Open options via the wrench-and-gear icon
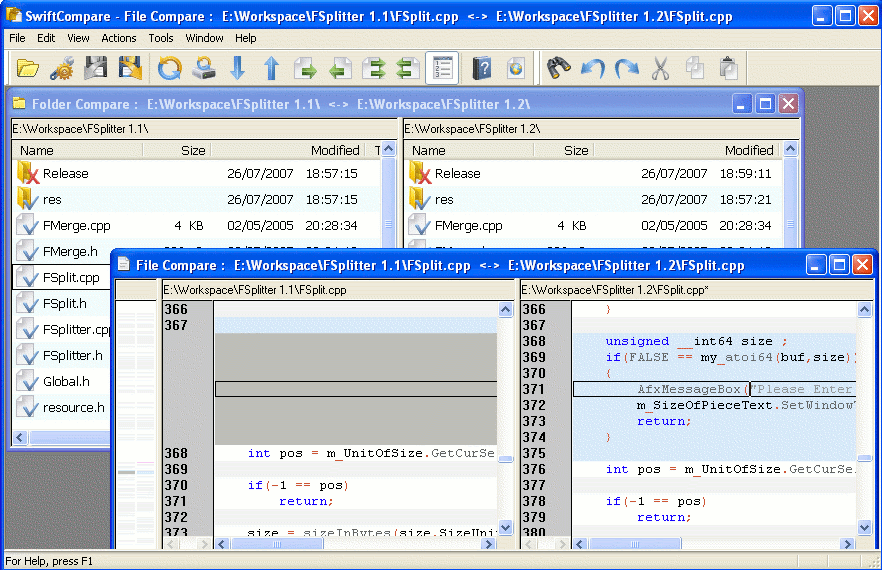Viewport: 882px width, 570px height. 62,68
